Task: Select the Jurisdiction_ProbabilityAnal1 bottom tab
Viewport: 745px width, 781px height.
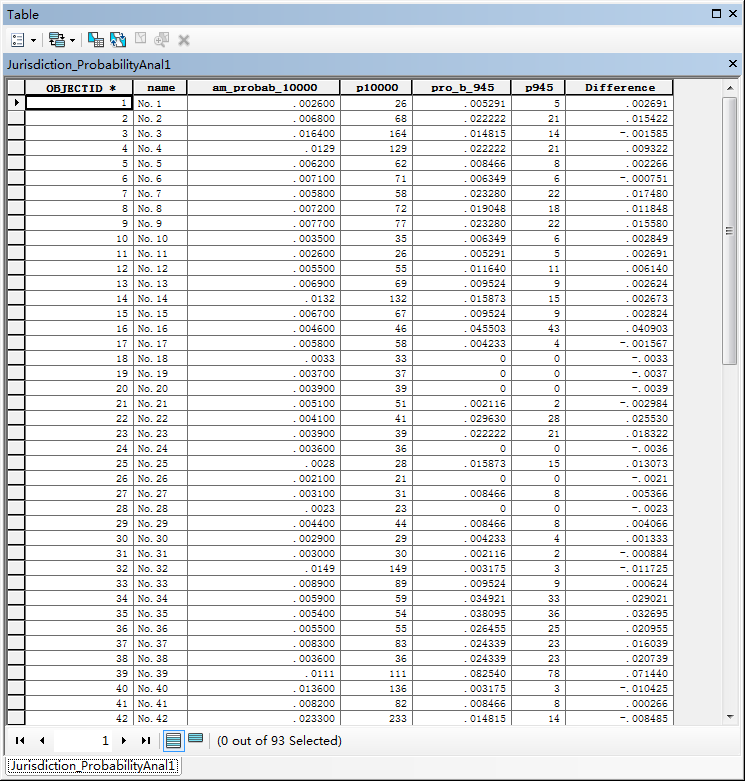Action: 91,766
